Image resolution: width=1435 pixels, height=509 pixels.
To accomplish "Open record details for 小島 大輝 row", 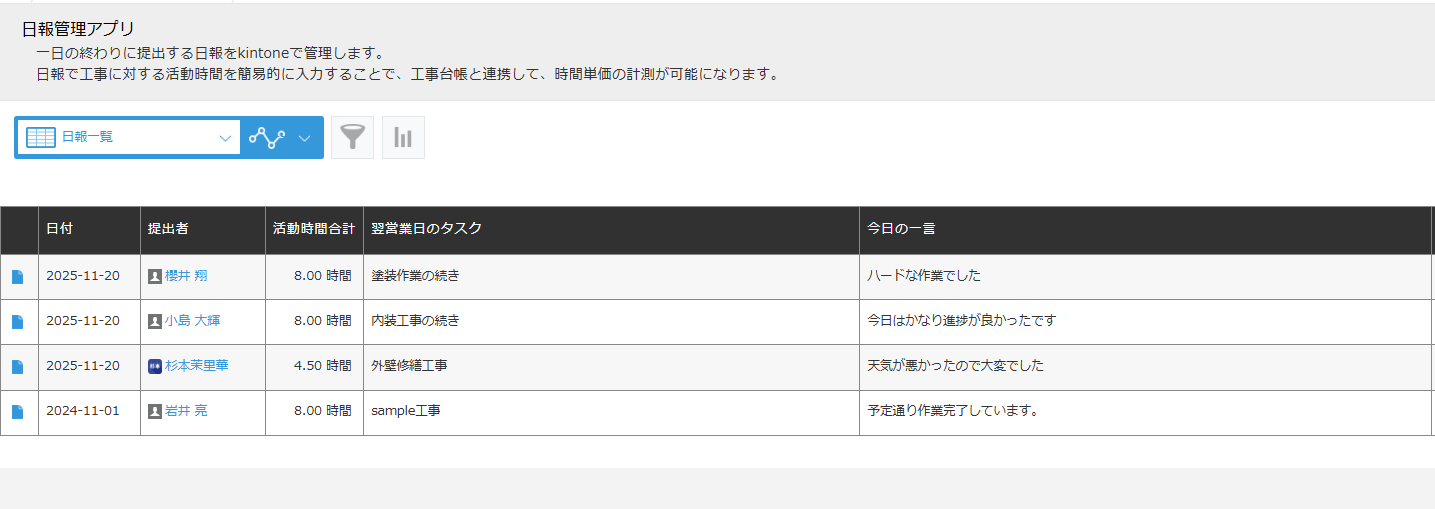I will tap(18, 322).
